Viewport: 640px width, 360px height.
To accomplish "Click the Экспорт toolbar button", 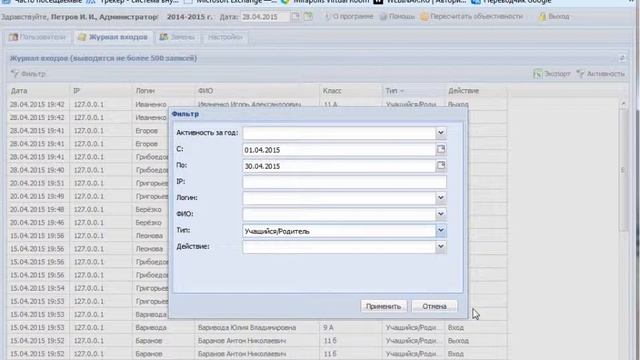I will coord(552,74).
